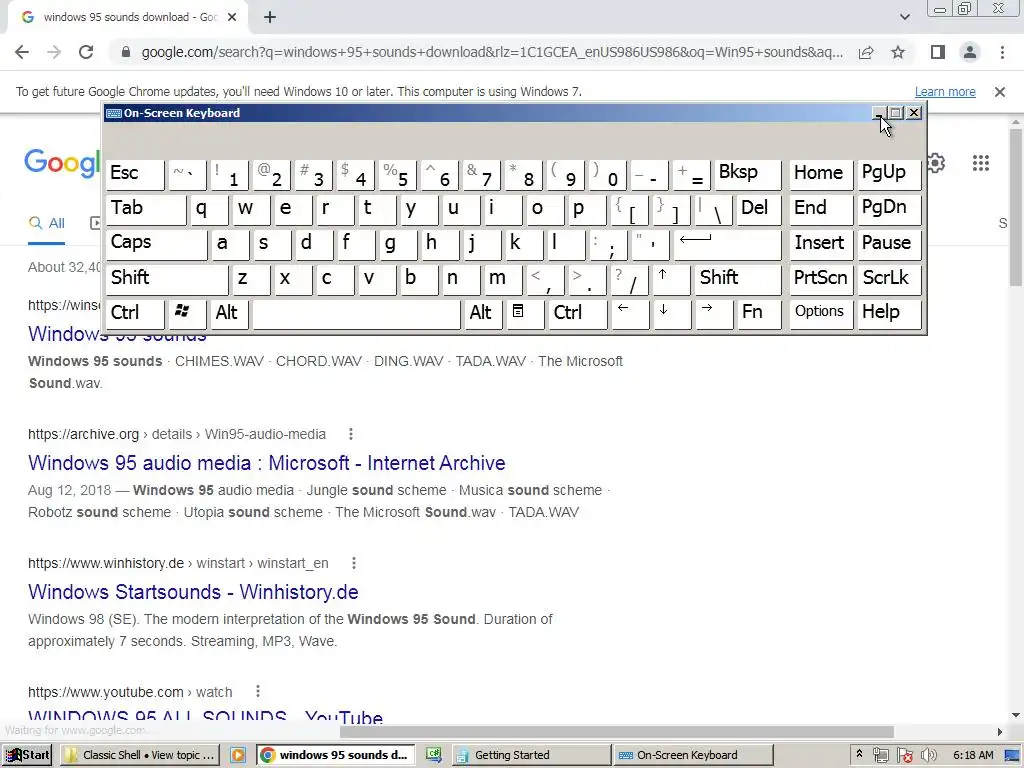Screen dimensions: 1024x768
Task: Click the Google logo
Action: point(63,163)
